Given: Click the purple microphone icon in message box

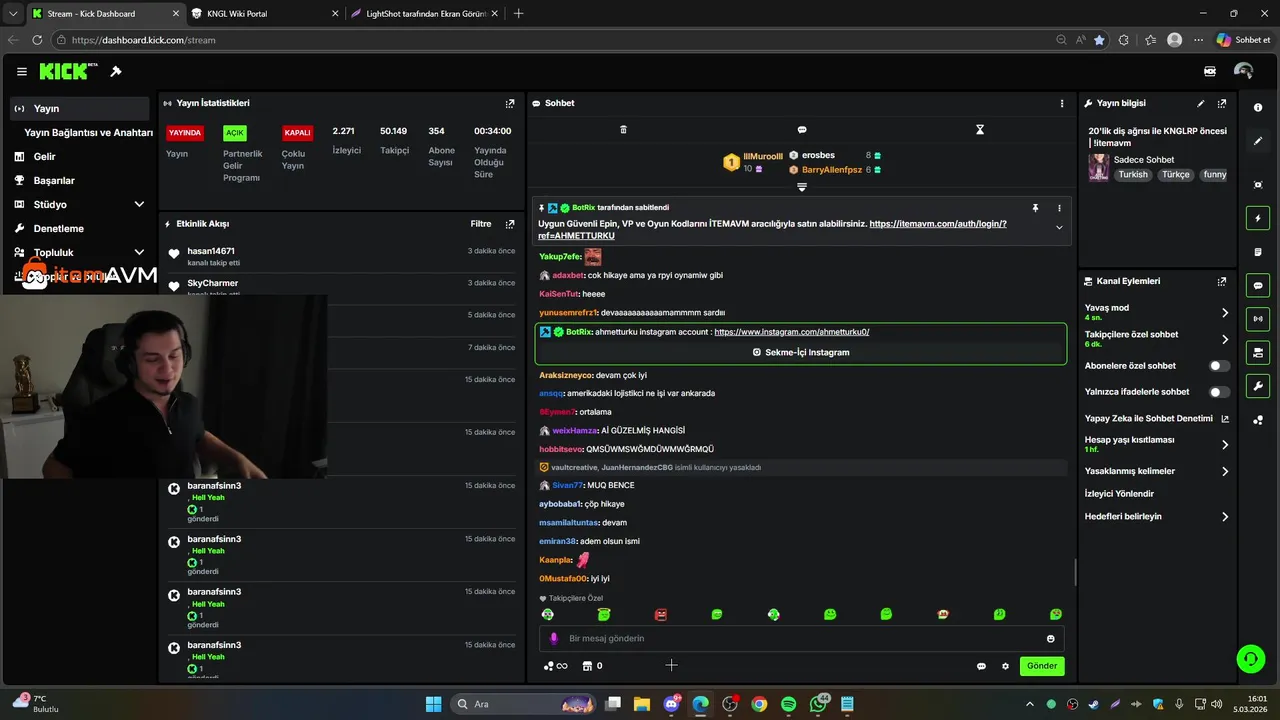Looking at the screenshot, I should pyautogui.click(x=554, y=639).
